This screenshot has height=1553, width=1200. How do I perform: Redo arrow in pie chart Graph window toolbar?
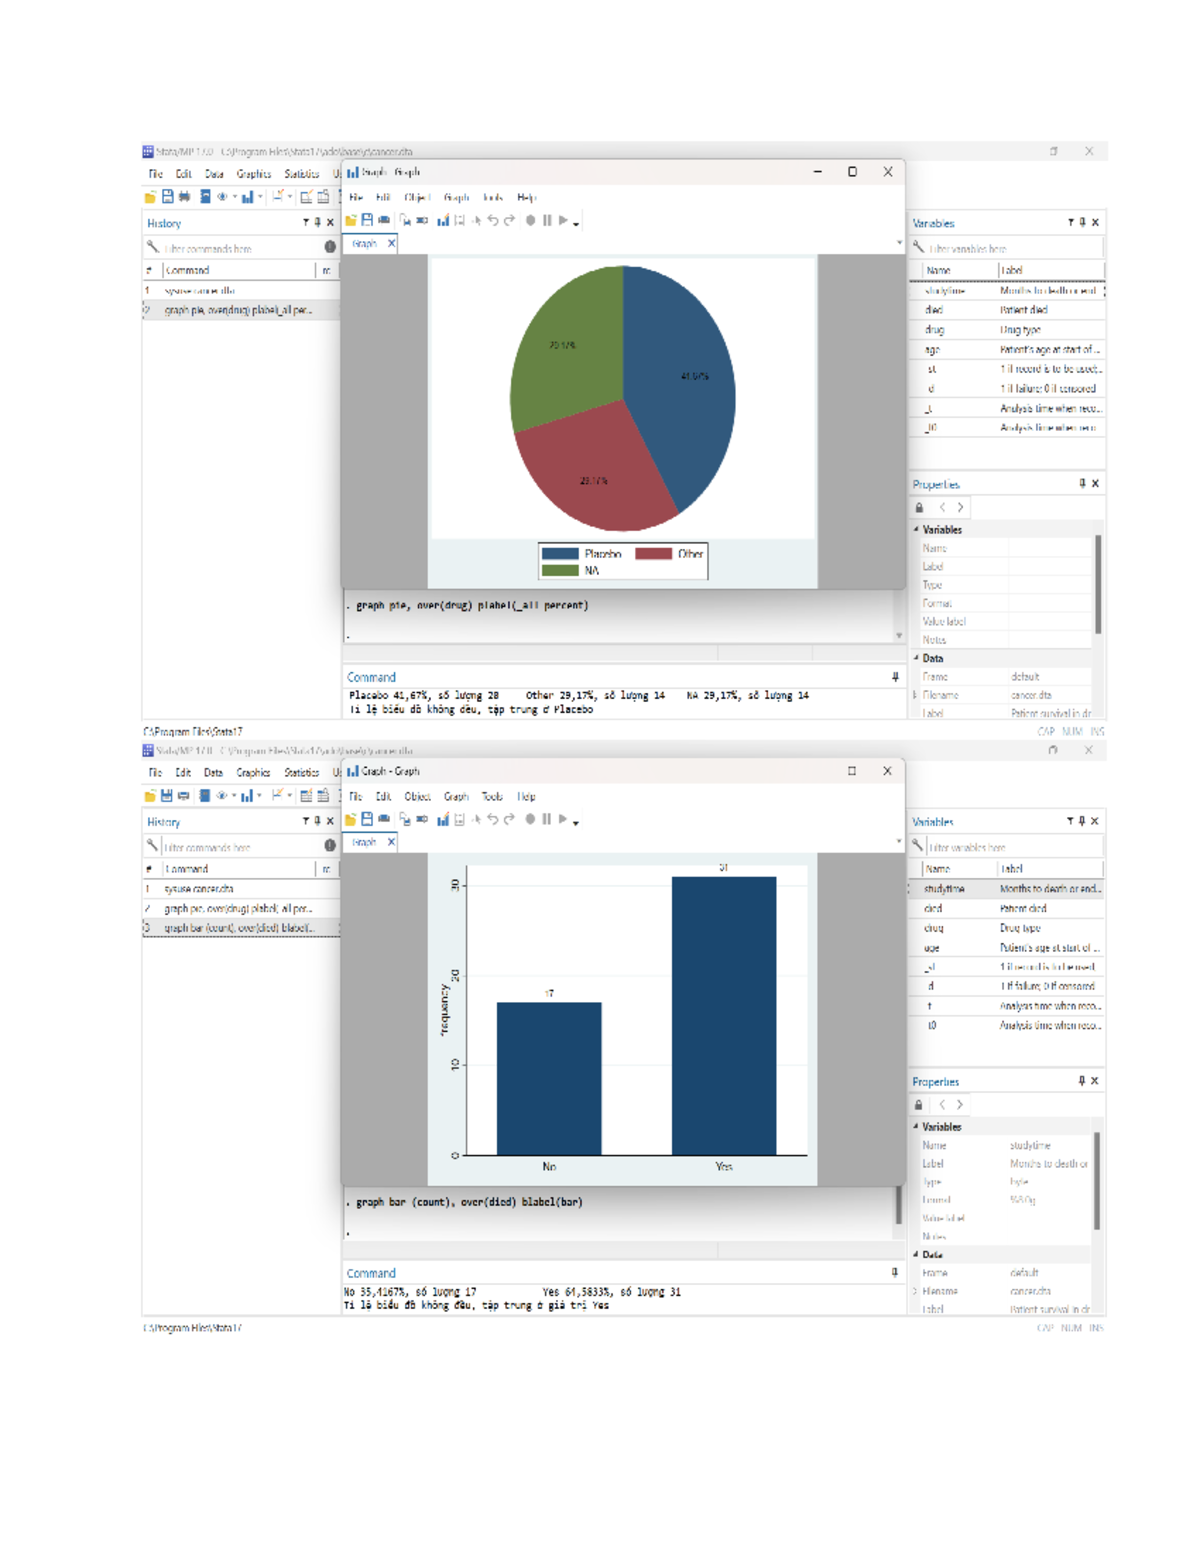pos(509,220)
